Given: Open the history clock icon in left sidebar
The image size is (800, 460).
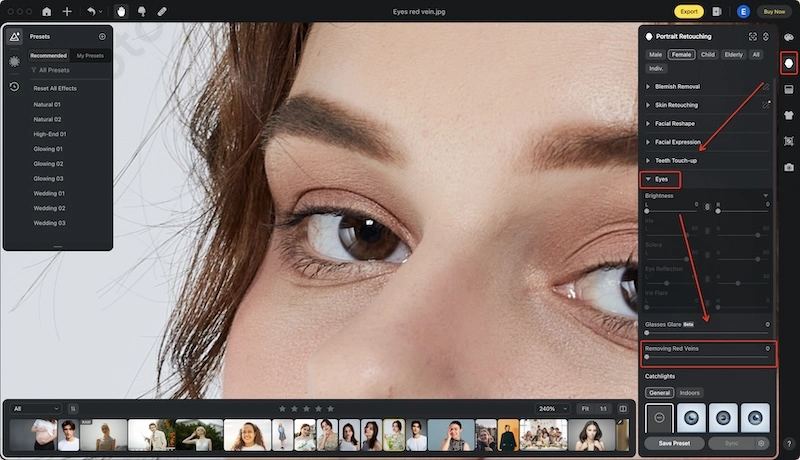Looking at the screenshot, I should 14,87.
